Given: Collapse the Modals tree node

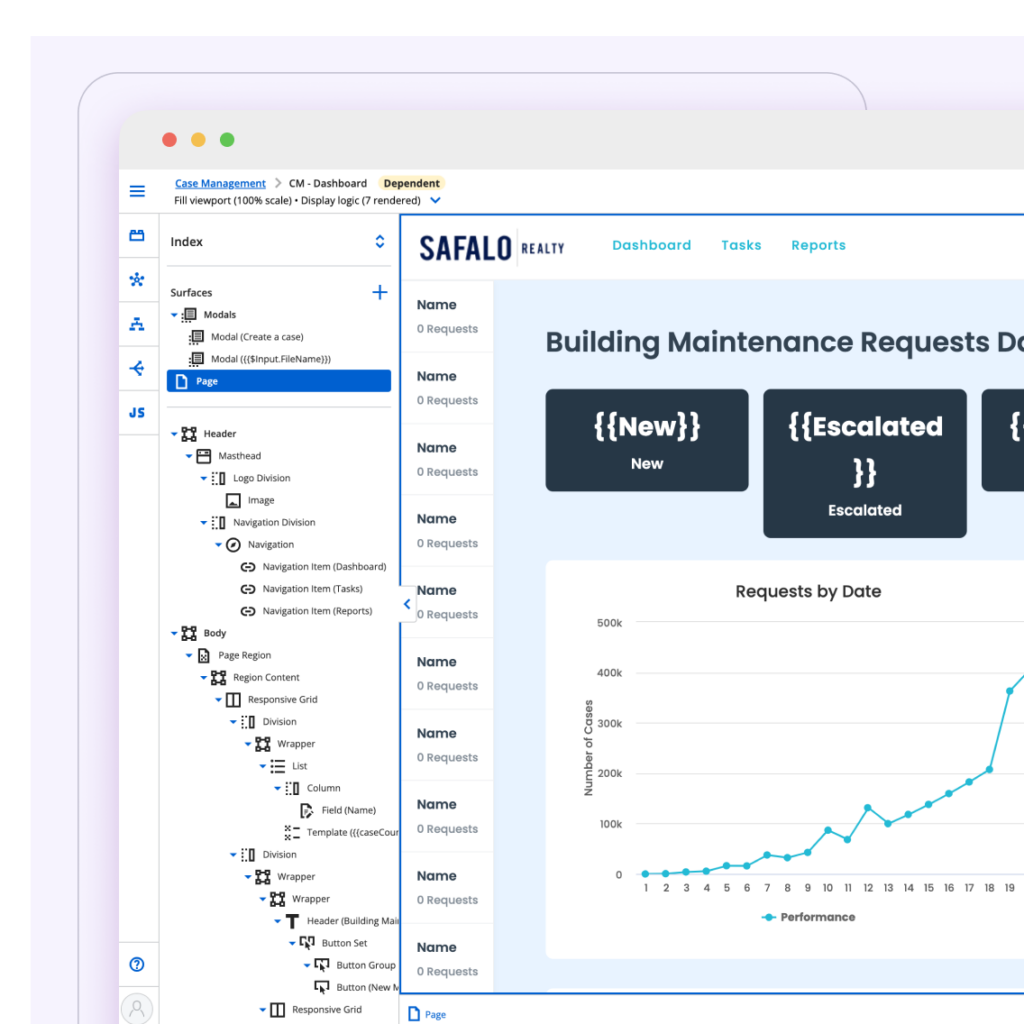Looking at the screenshot, I should tap(174, 315).
